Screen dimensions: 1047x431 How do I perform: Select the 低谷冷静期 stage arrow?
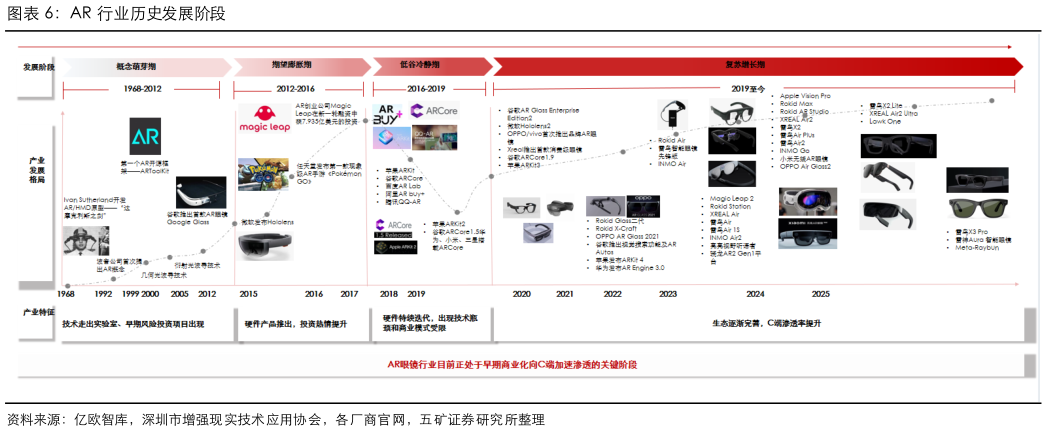click(431, 66)
